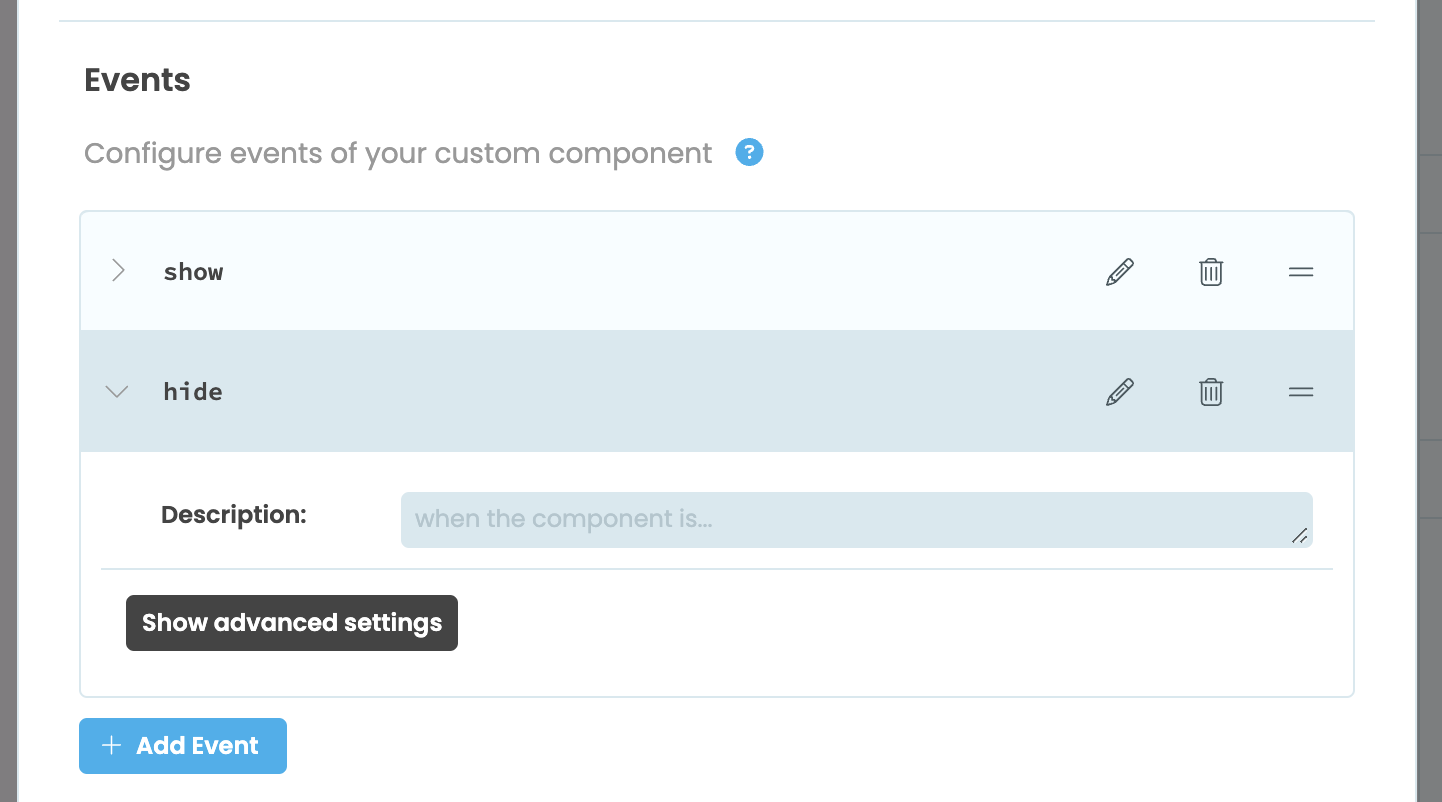
Task: Open the blue help question-mark icon
Action: 749,153
